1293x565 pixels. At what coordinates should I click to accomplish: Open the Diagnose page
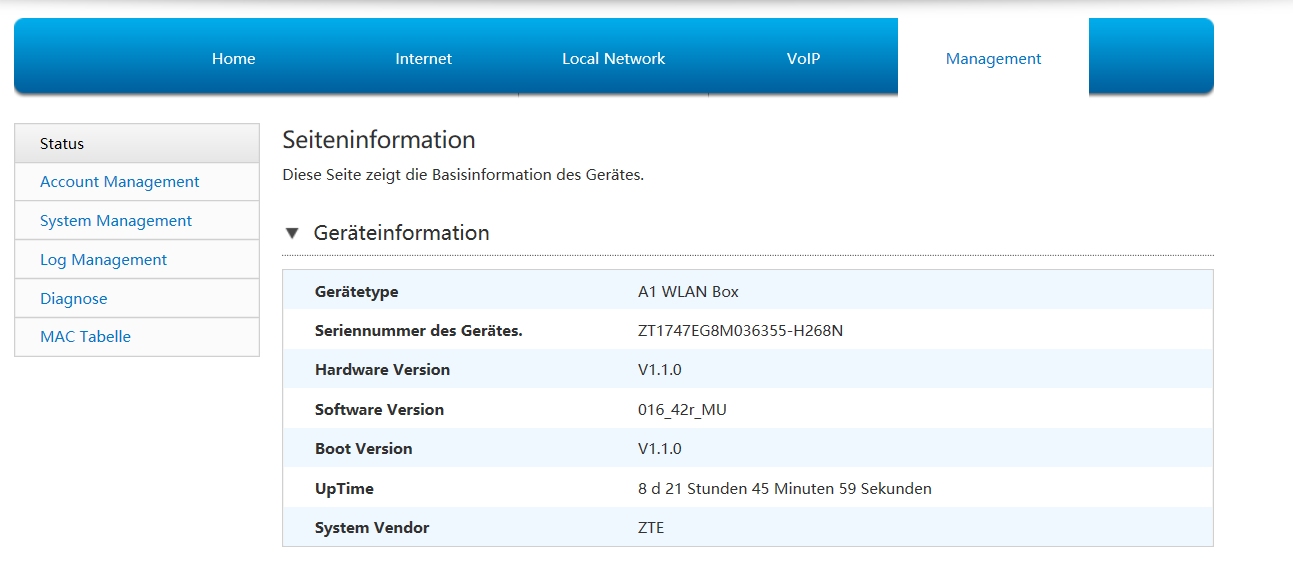coord(73,299)
